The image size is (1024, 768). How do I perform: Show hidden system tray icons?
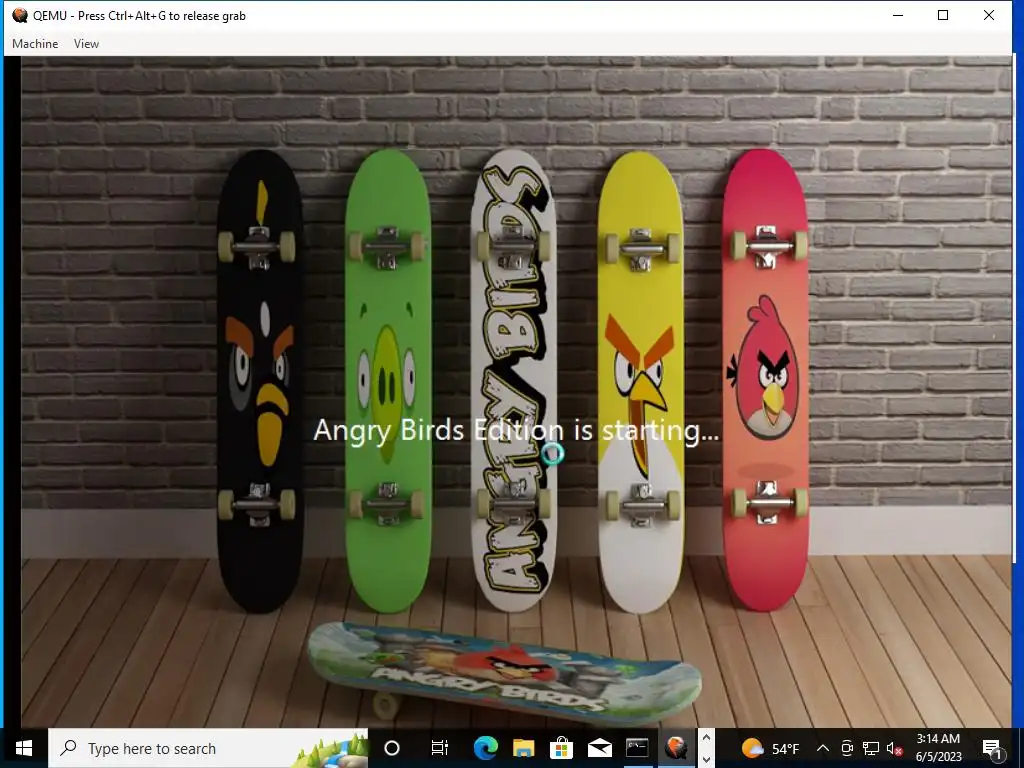[823, 748]
